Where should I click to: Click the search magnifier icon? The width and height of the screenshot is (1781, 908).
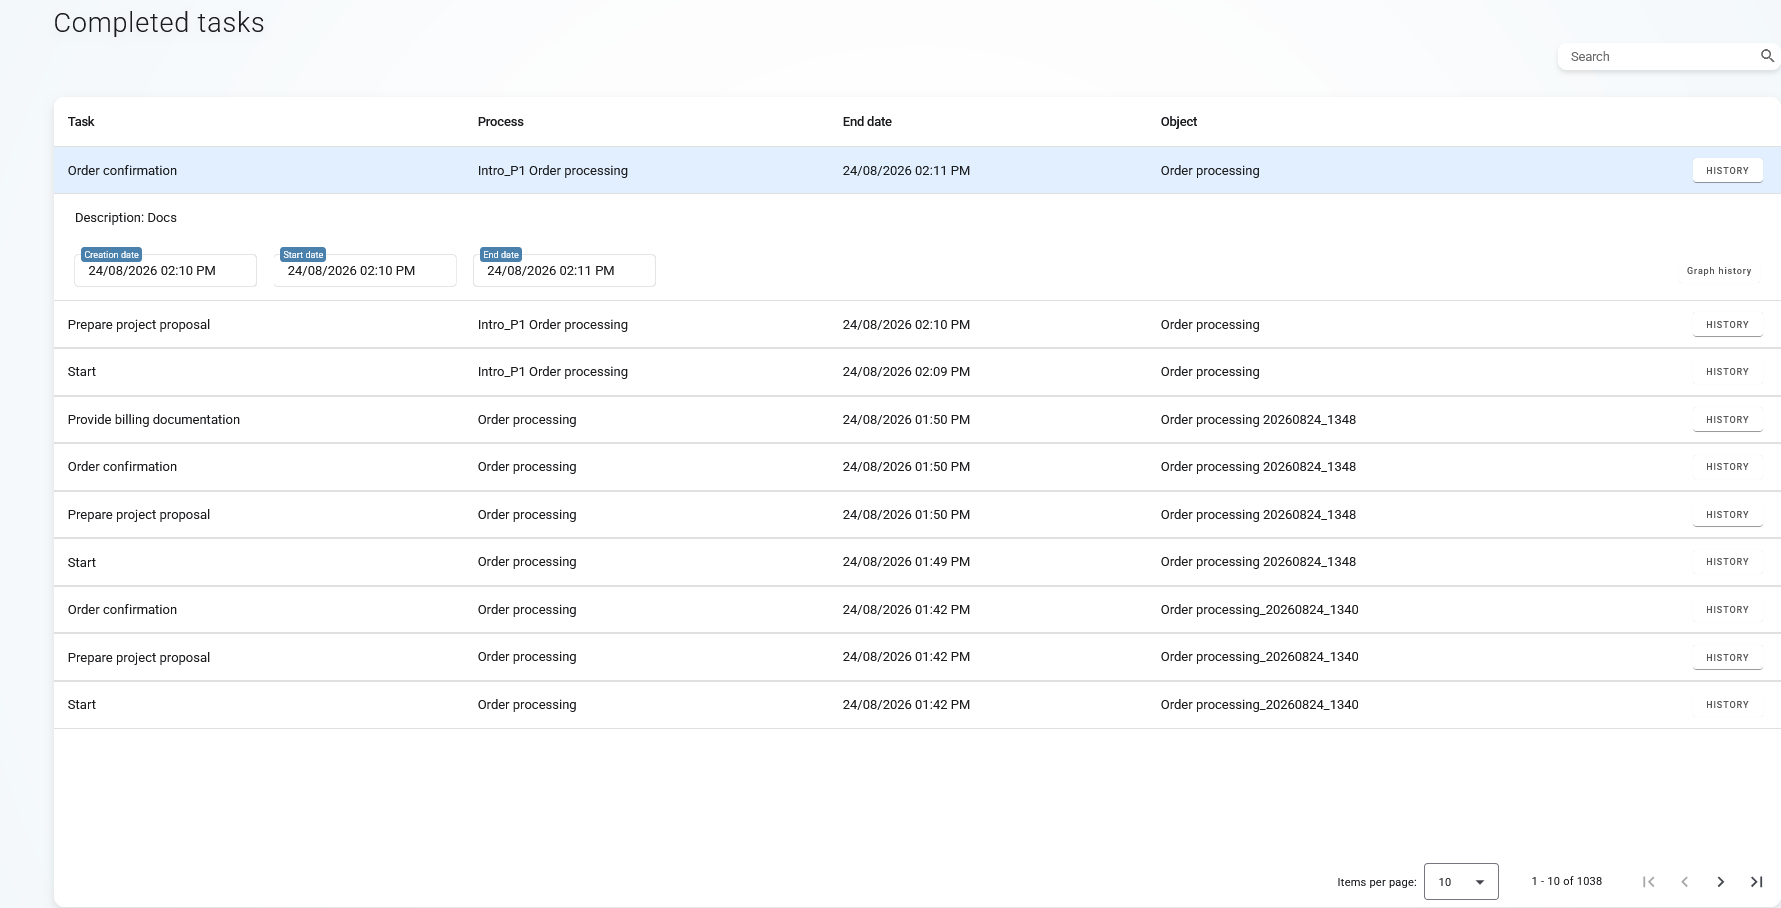click(x=1767, y=56)
